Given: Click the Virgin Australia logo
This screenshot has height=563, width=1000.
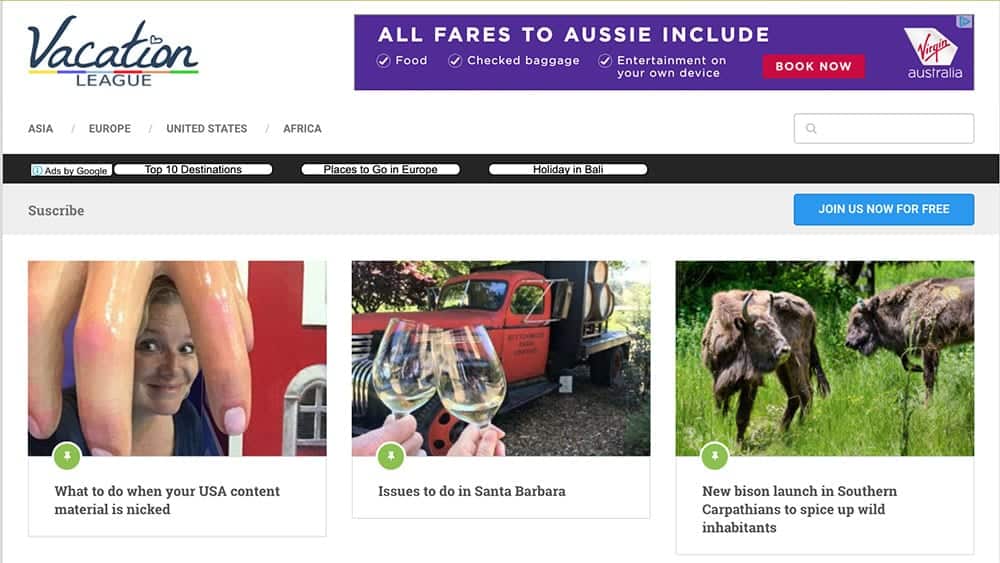Looking at the screenshot, I should click(935, 54).
